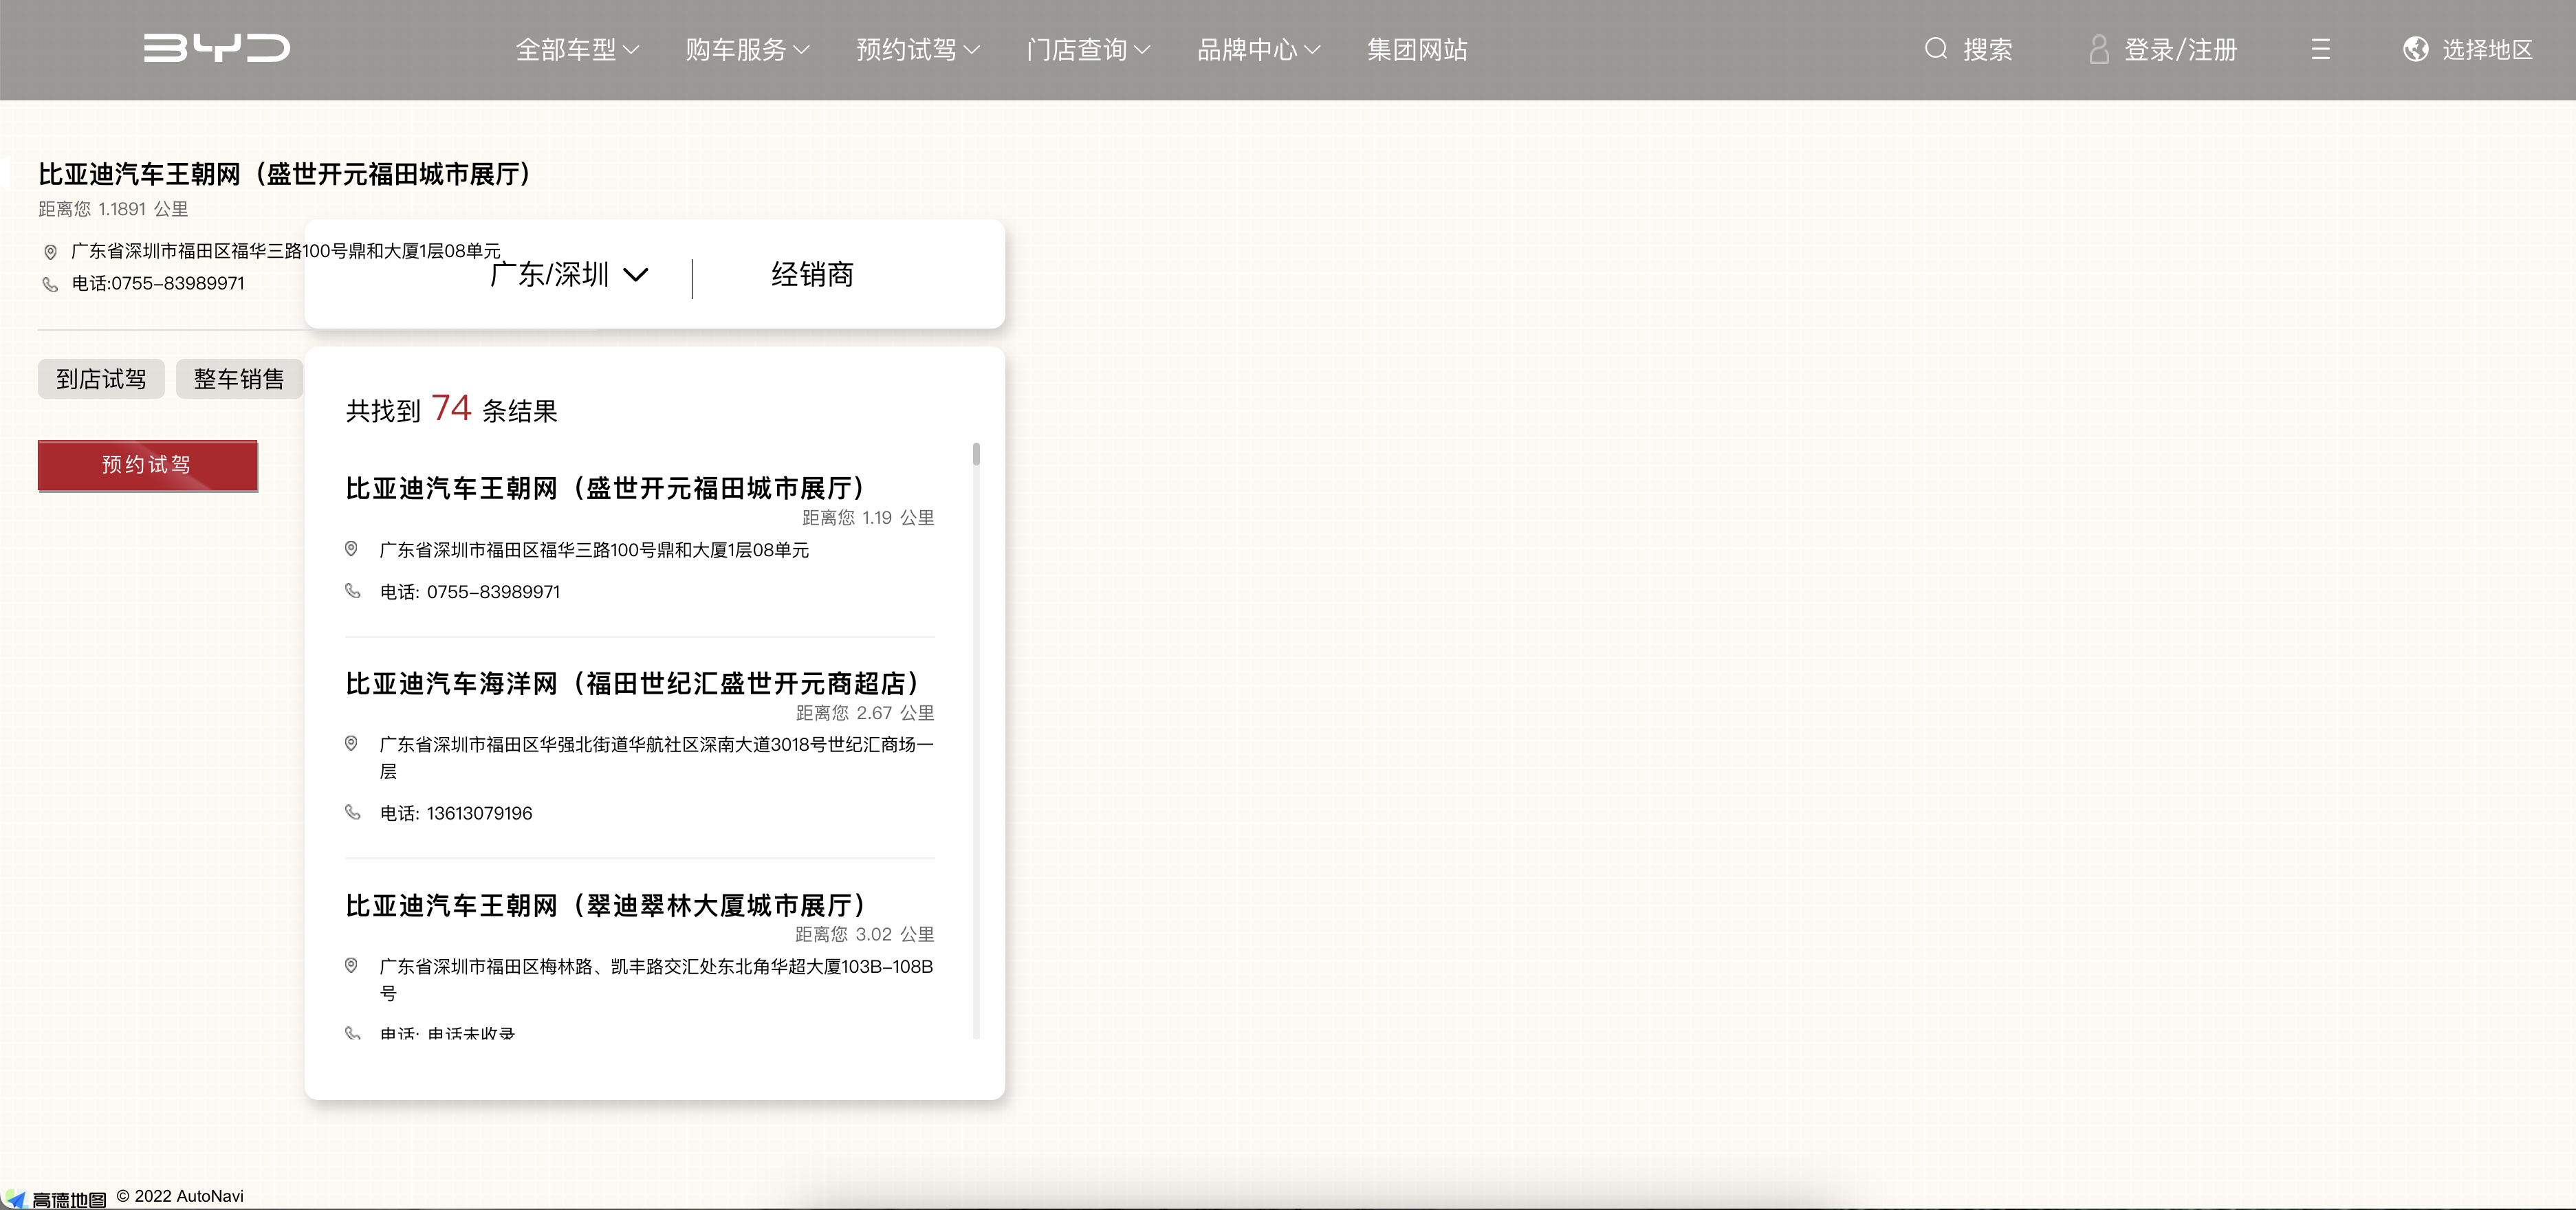
Task: Open the 品牌中心 dropdown
Action: 1257,49
